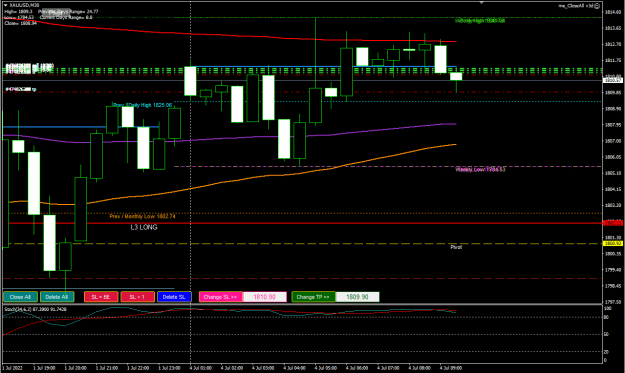Click the yellow pivot price tag on axis
Image resolution: width=625 pixels, height=373 pixels.
pos(613,243)
